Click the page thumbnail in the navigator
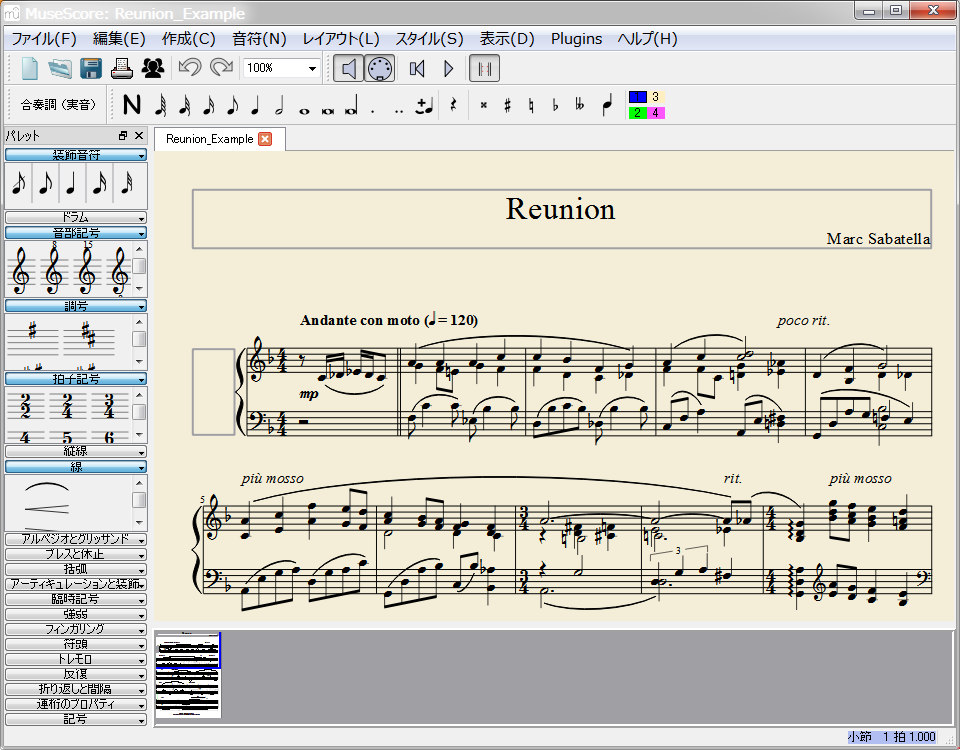The height and width of the screenshot is (750, 960). pyautogui.click(x=187, y=675)
